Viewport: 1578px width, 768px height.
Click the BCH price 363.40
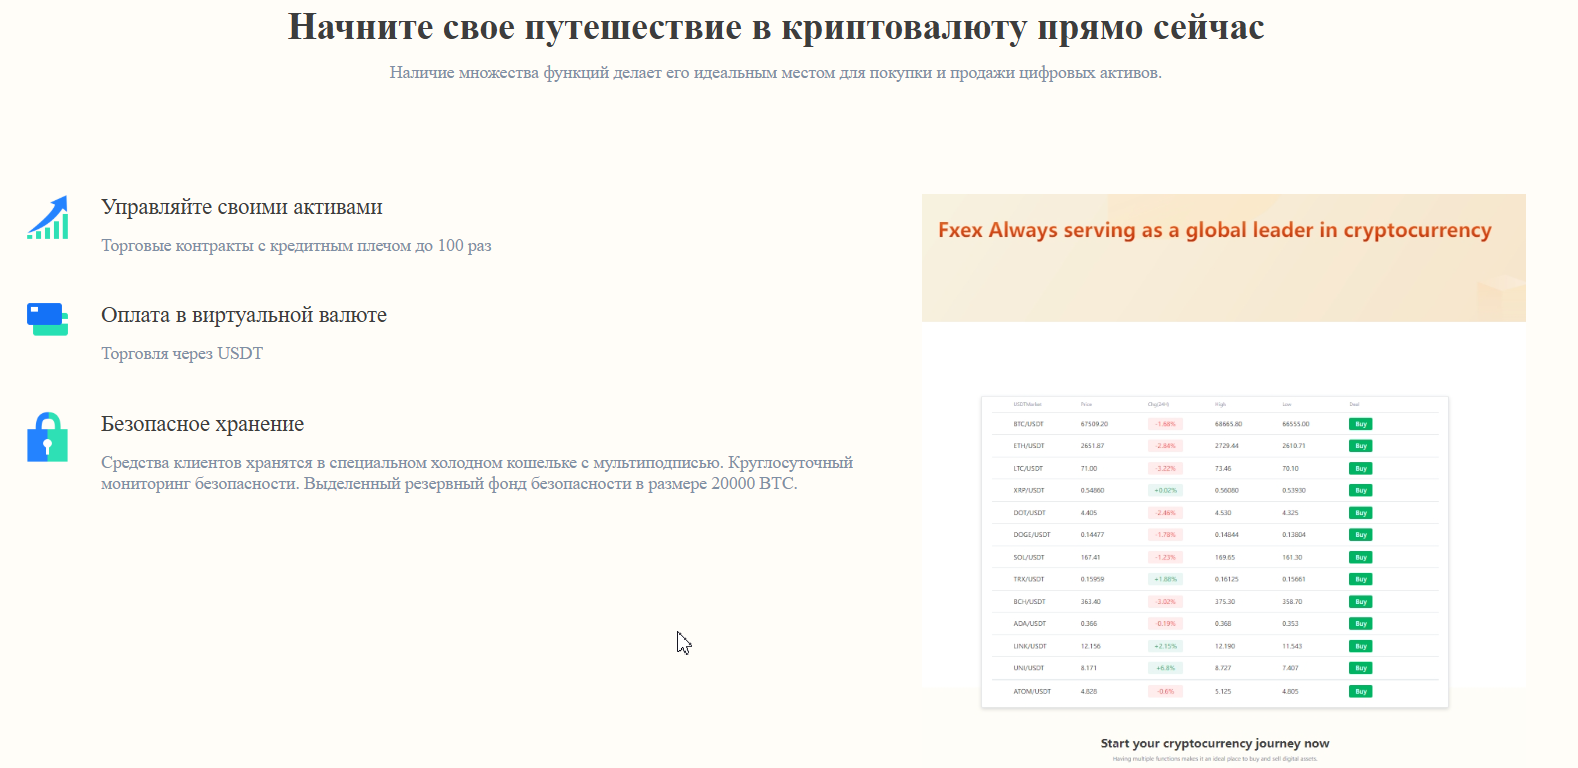[x=1090, y=602]
